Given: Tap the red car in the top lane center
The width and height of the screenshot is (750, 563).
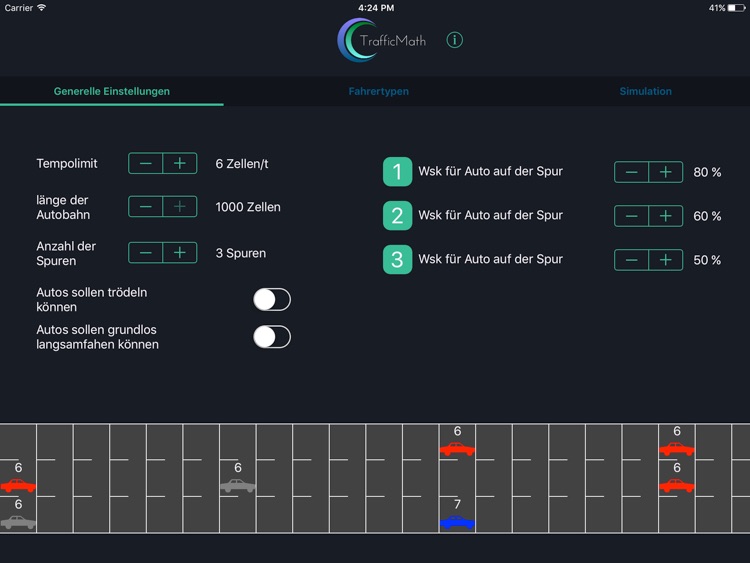Looking at the screenshot, I should point(457,449).
